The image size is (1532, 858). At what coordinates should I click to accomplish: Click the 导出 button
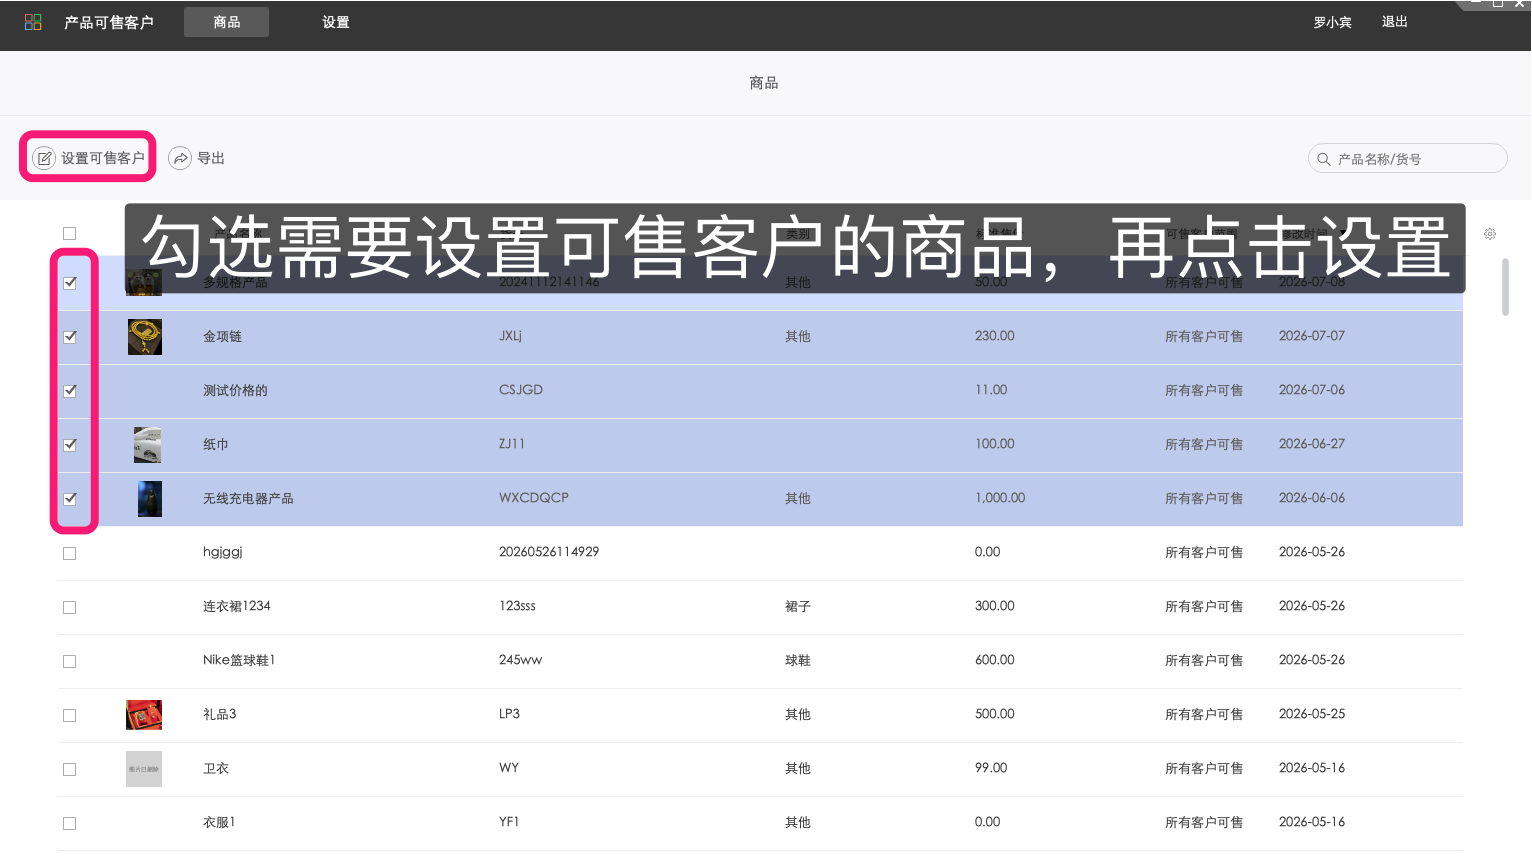coord(197,158)
